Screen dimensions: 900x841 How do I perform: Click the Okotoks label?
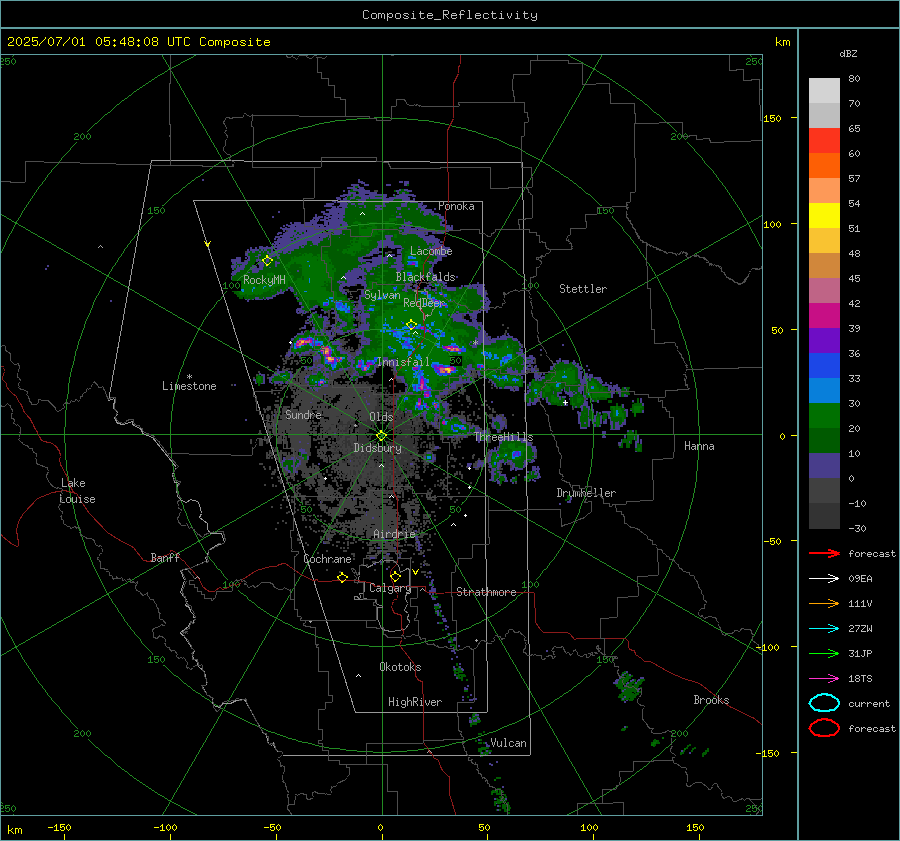(x=400, y=667)
